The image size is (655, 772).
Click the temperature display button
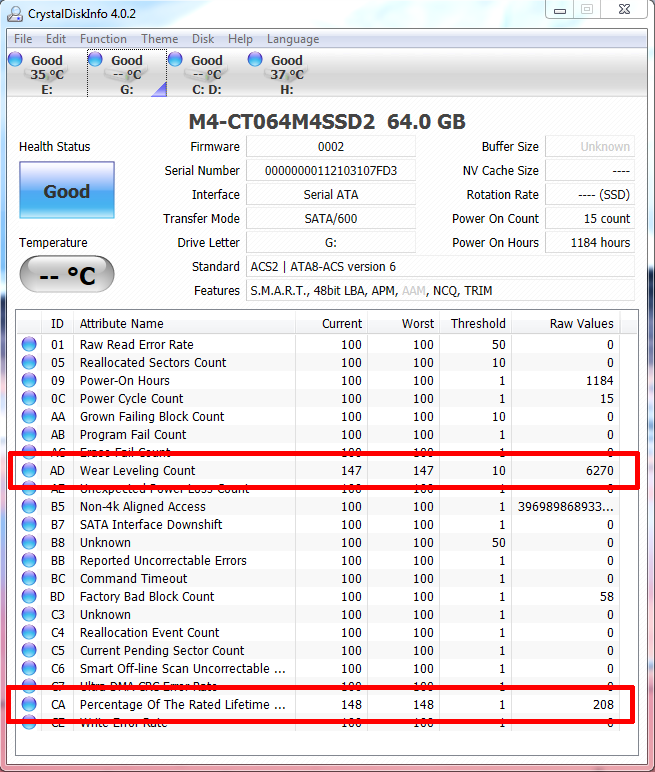[67, 274]
